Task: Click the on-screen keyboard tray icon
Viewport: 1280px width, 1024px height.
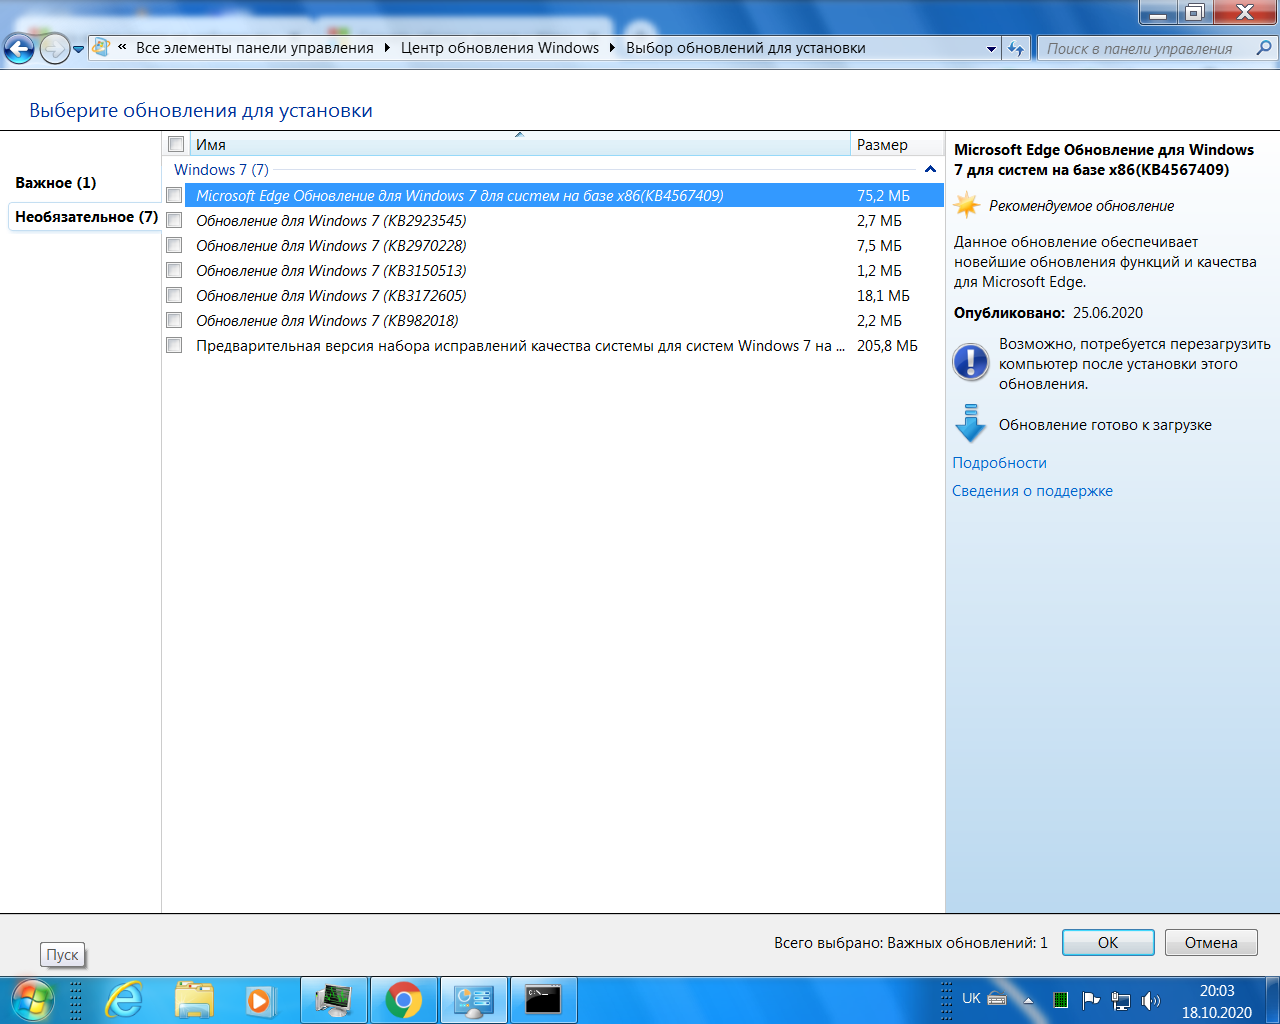Action: 997,999
